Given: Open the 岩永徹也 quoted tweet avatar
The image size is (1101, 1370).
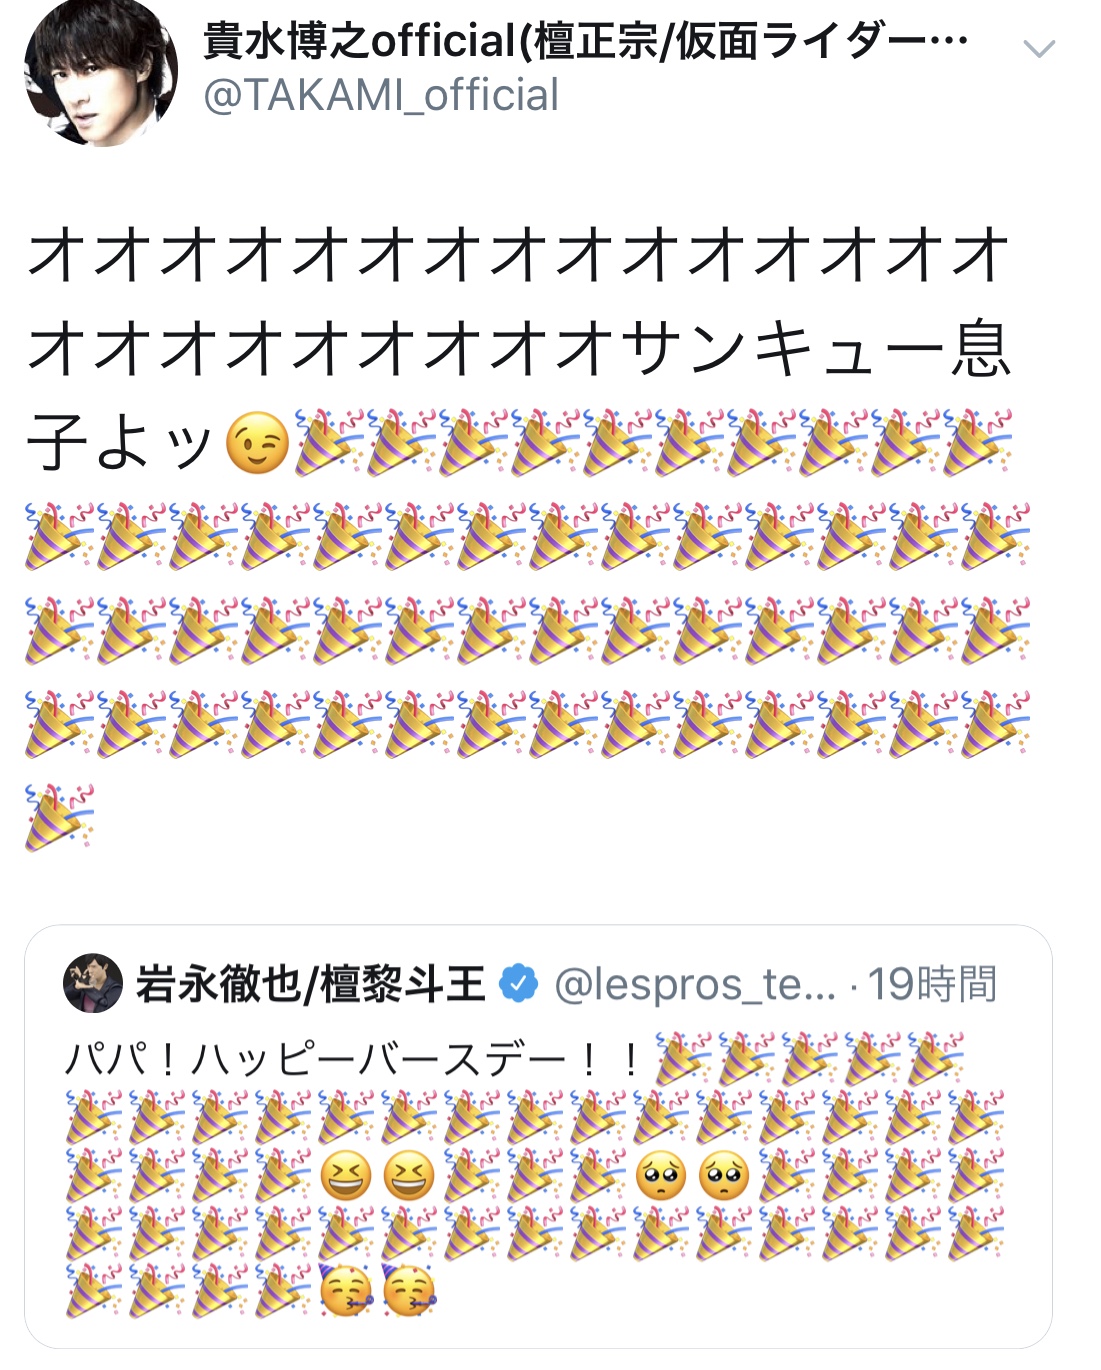Looking at the screenshot, I should [92, 984].
